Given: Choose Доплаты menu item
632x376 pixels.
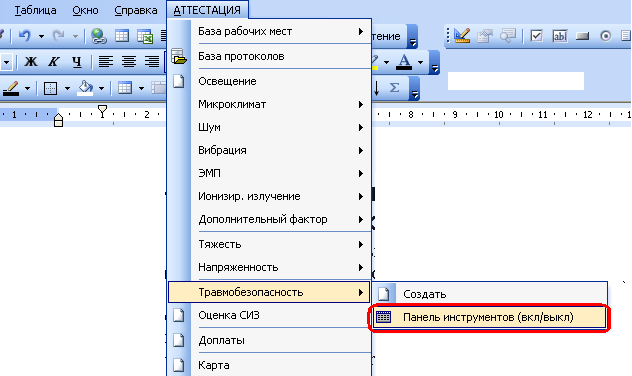Looking at the screenshot, I should click(269, 340).
